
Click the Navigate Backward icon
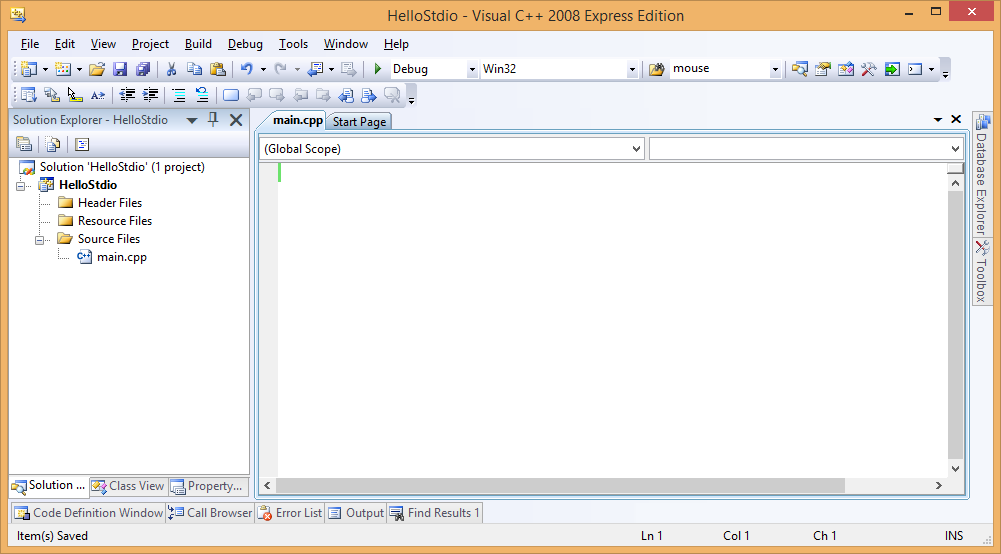[317, 69]
